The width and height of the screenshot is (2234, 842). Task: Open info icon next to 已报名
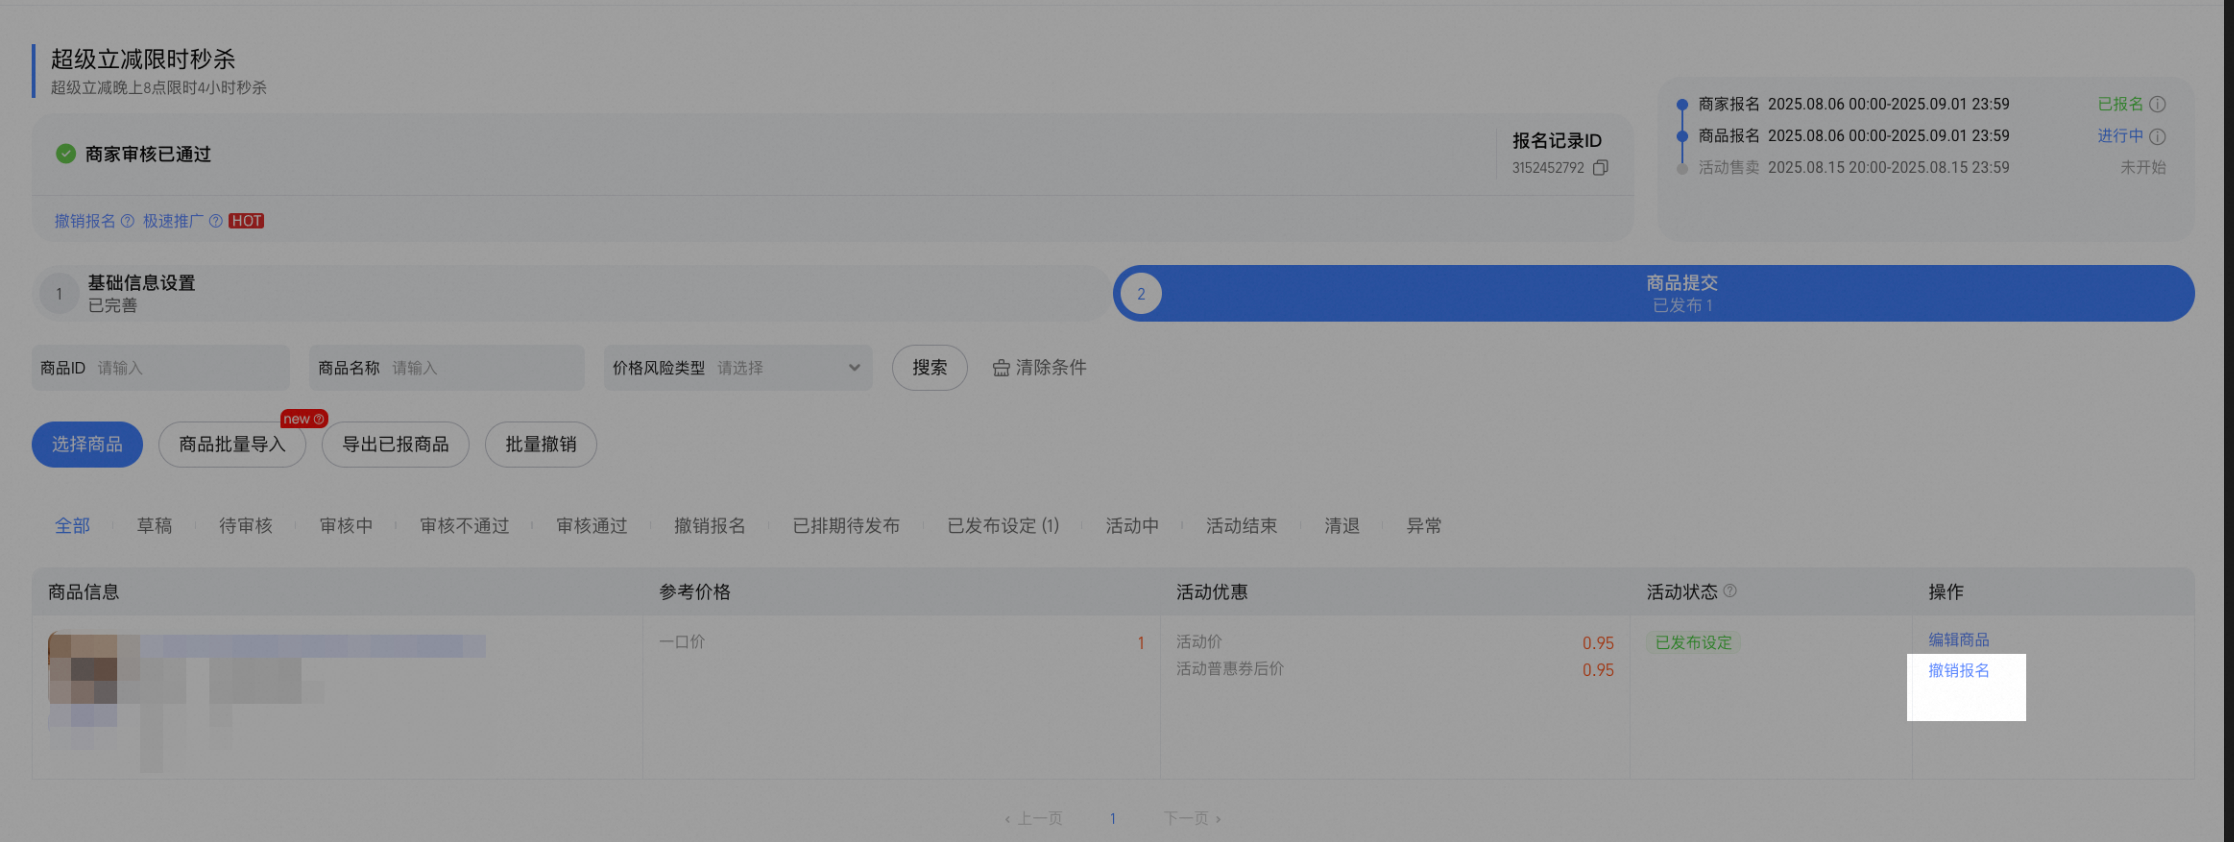[2157, 104]
